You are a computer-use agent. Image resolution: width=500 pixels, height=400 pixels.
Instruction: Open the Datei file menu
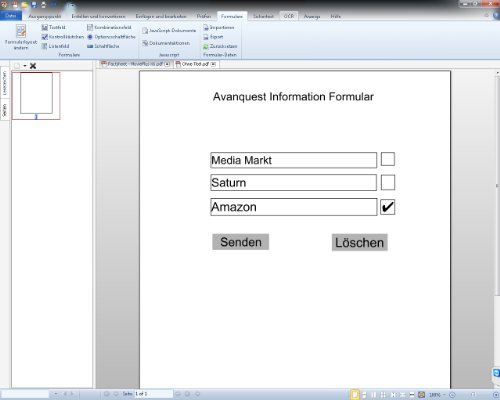tap(11, 16)
